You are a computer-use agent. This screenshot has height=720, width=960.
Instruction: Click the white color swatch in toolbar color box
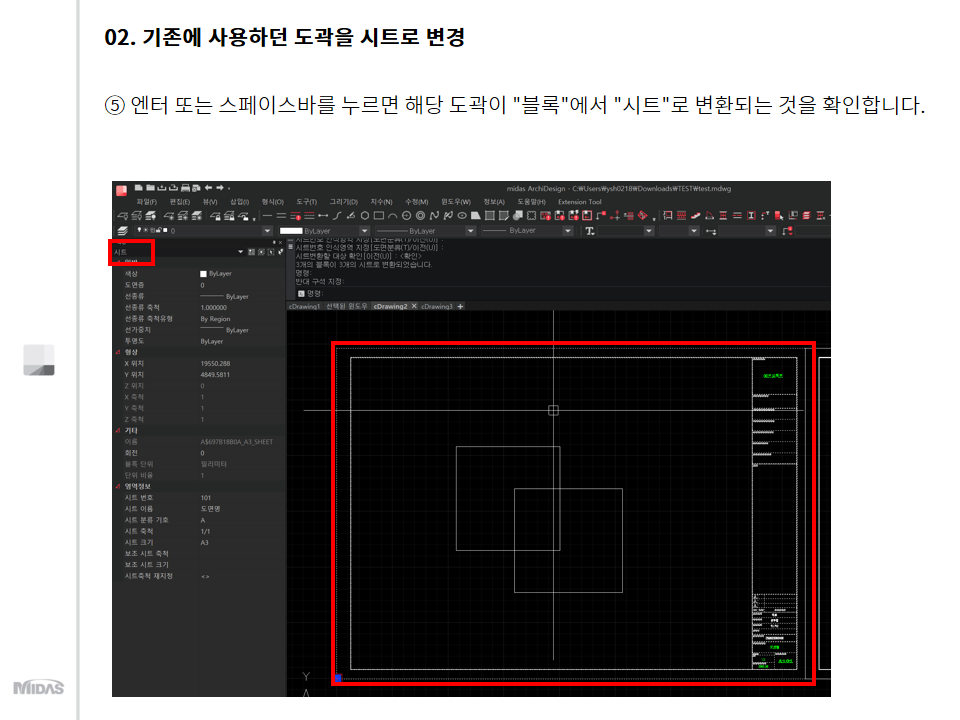tap(291, 231)
